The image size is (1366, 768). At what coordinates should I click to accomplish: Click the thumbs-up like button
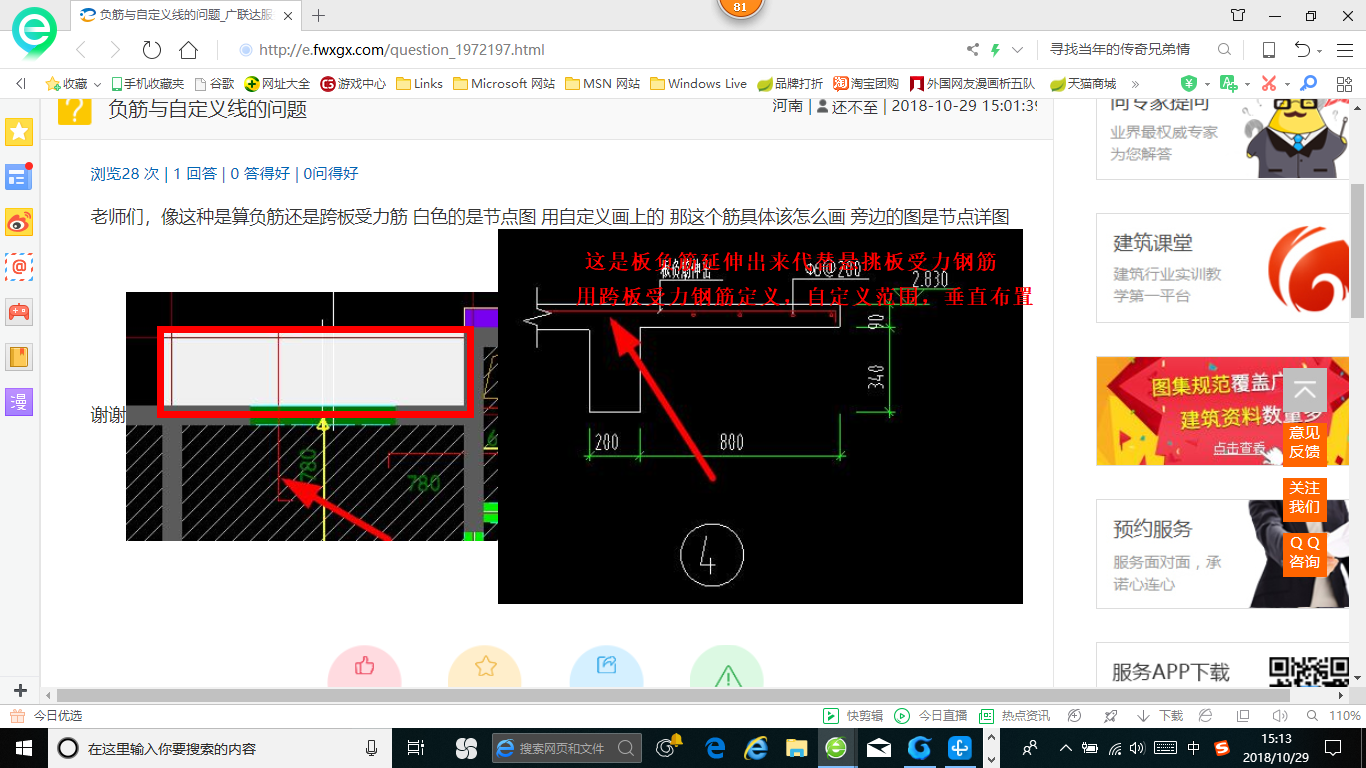tap(364, 668)
